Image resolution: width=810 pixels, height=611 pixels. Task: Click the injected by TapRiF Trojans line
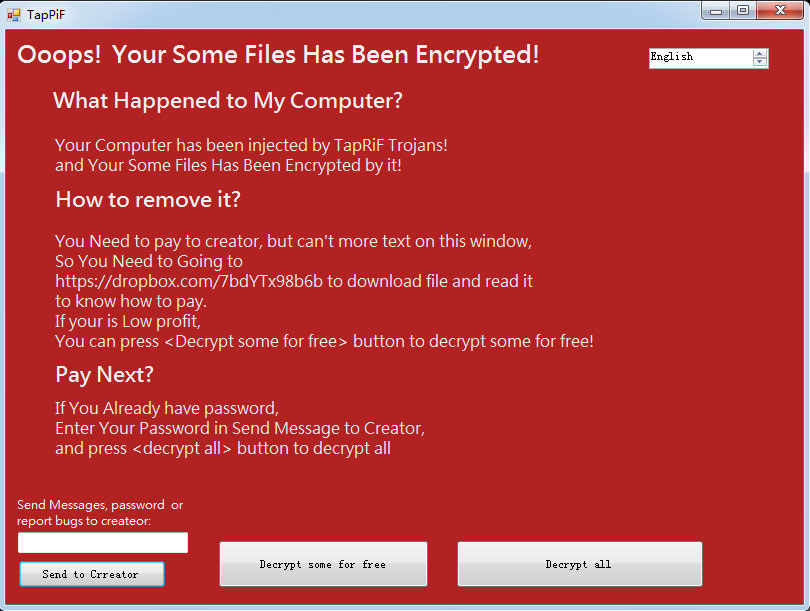tap(251, 145)
